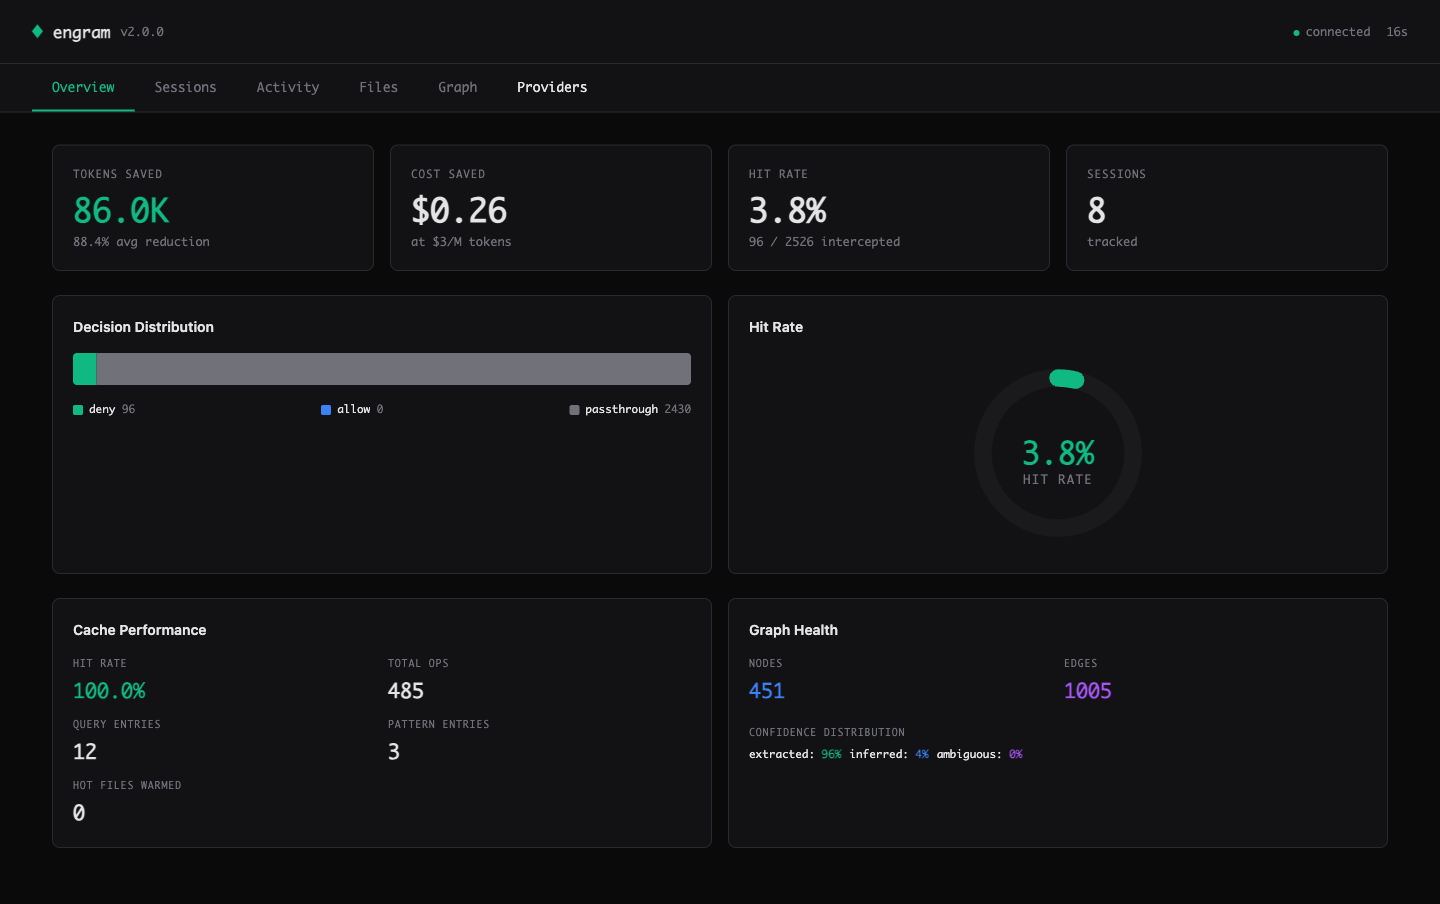Image resolution: width=1440 pixels, height=904 pixels.
Task: Switch to the Sessions tab
Action: 185,87
